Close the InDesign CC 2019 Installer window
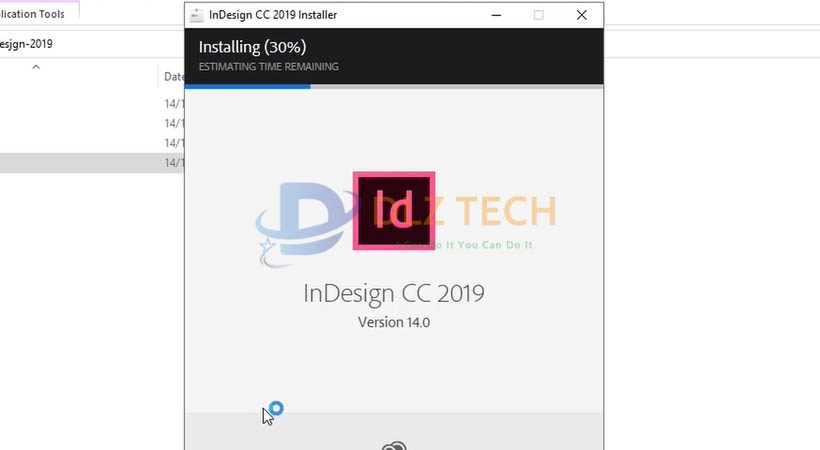Screen dimensions: 820x450 tap(582, 15)
